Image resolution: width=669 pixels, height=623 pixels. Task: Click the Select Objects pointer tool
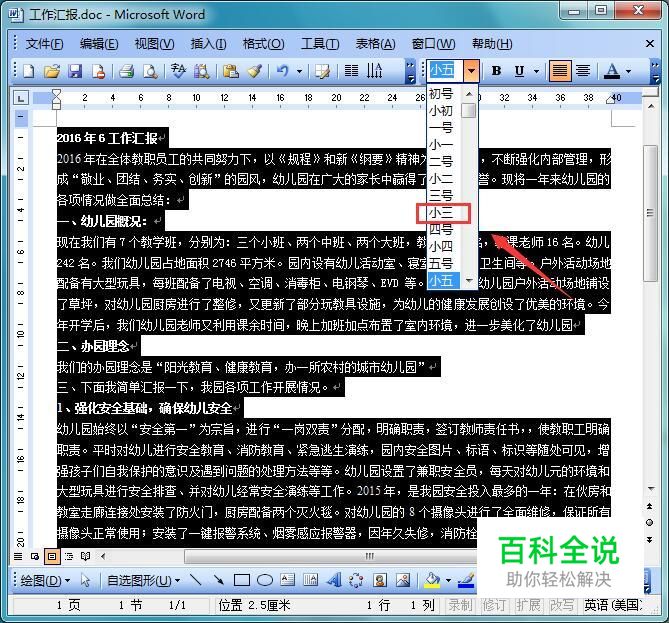pos(85,580)
